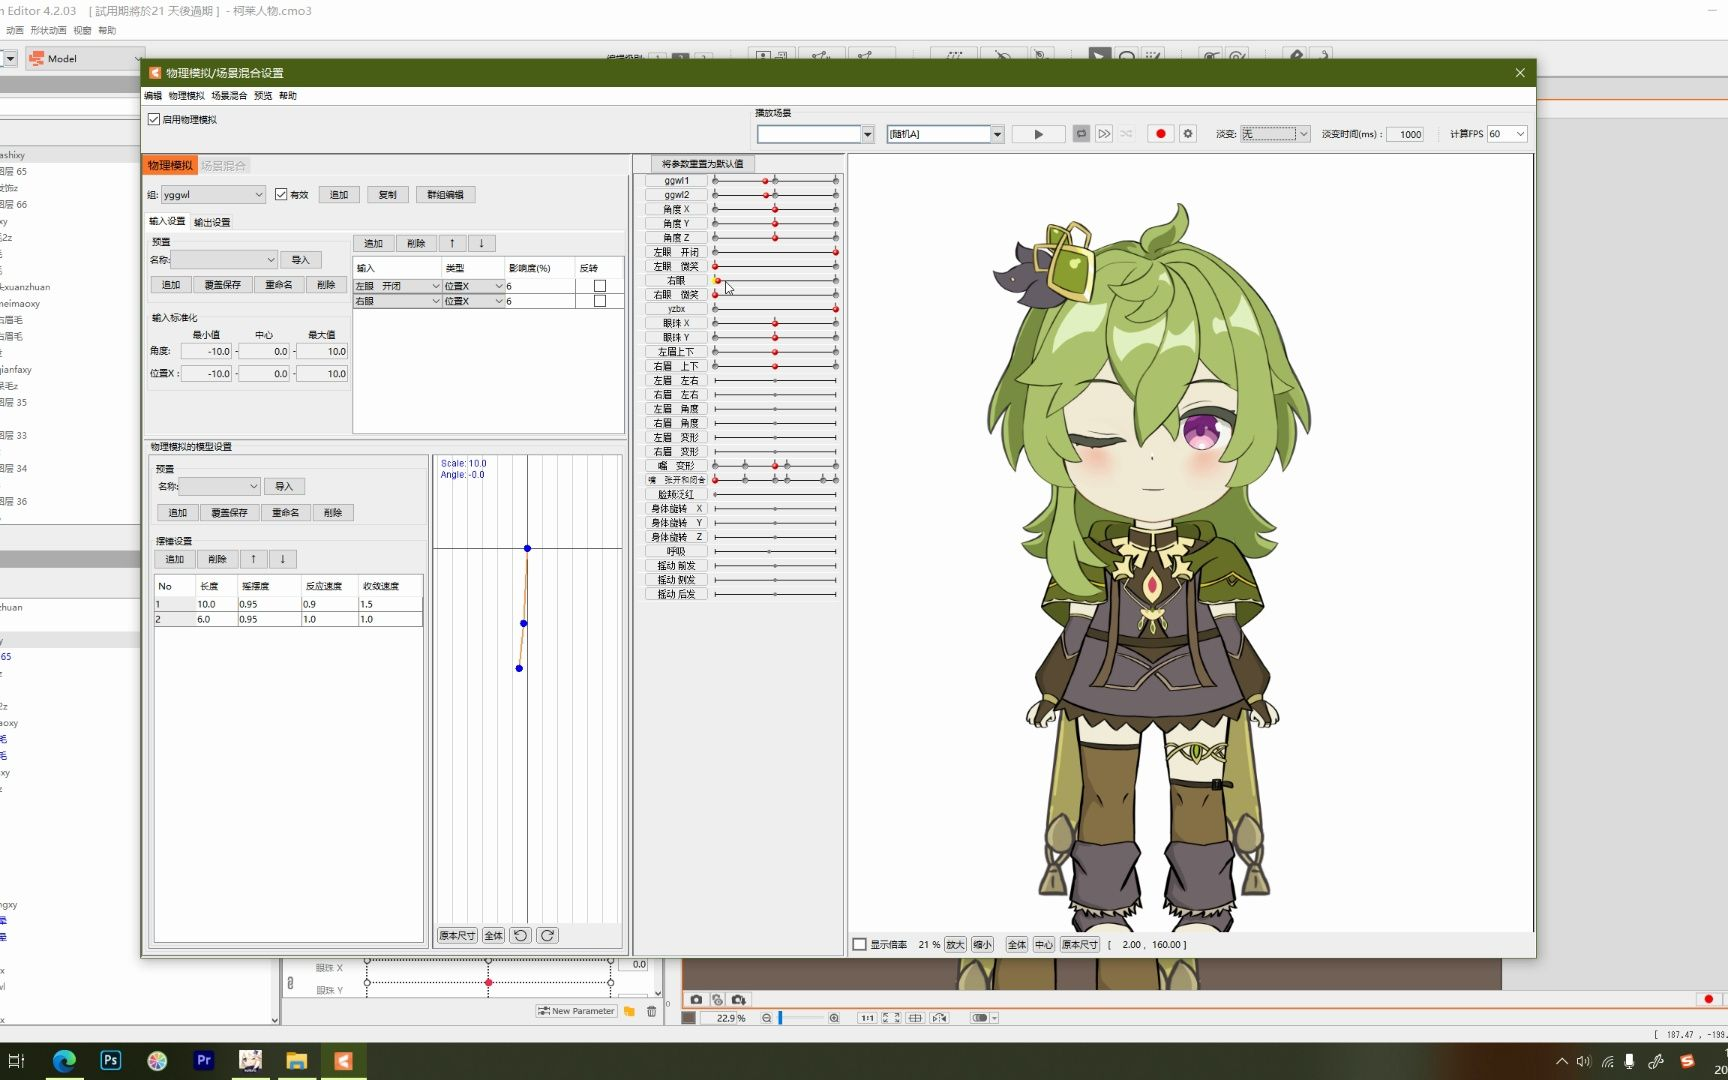Click 将参数重置为默认值 button
1728x1080 pixels.
pos(702,164)
